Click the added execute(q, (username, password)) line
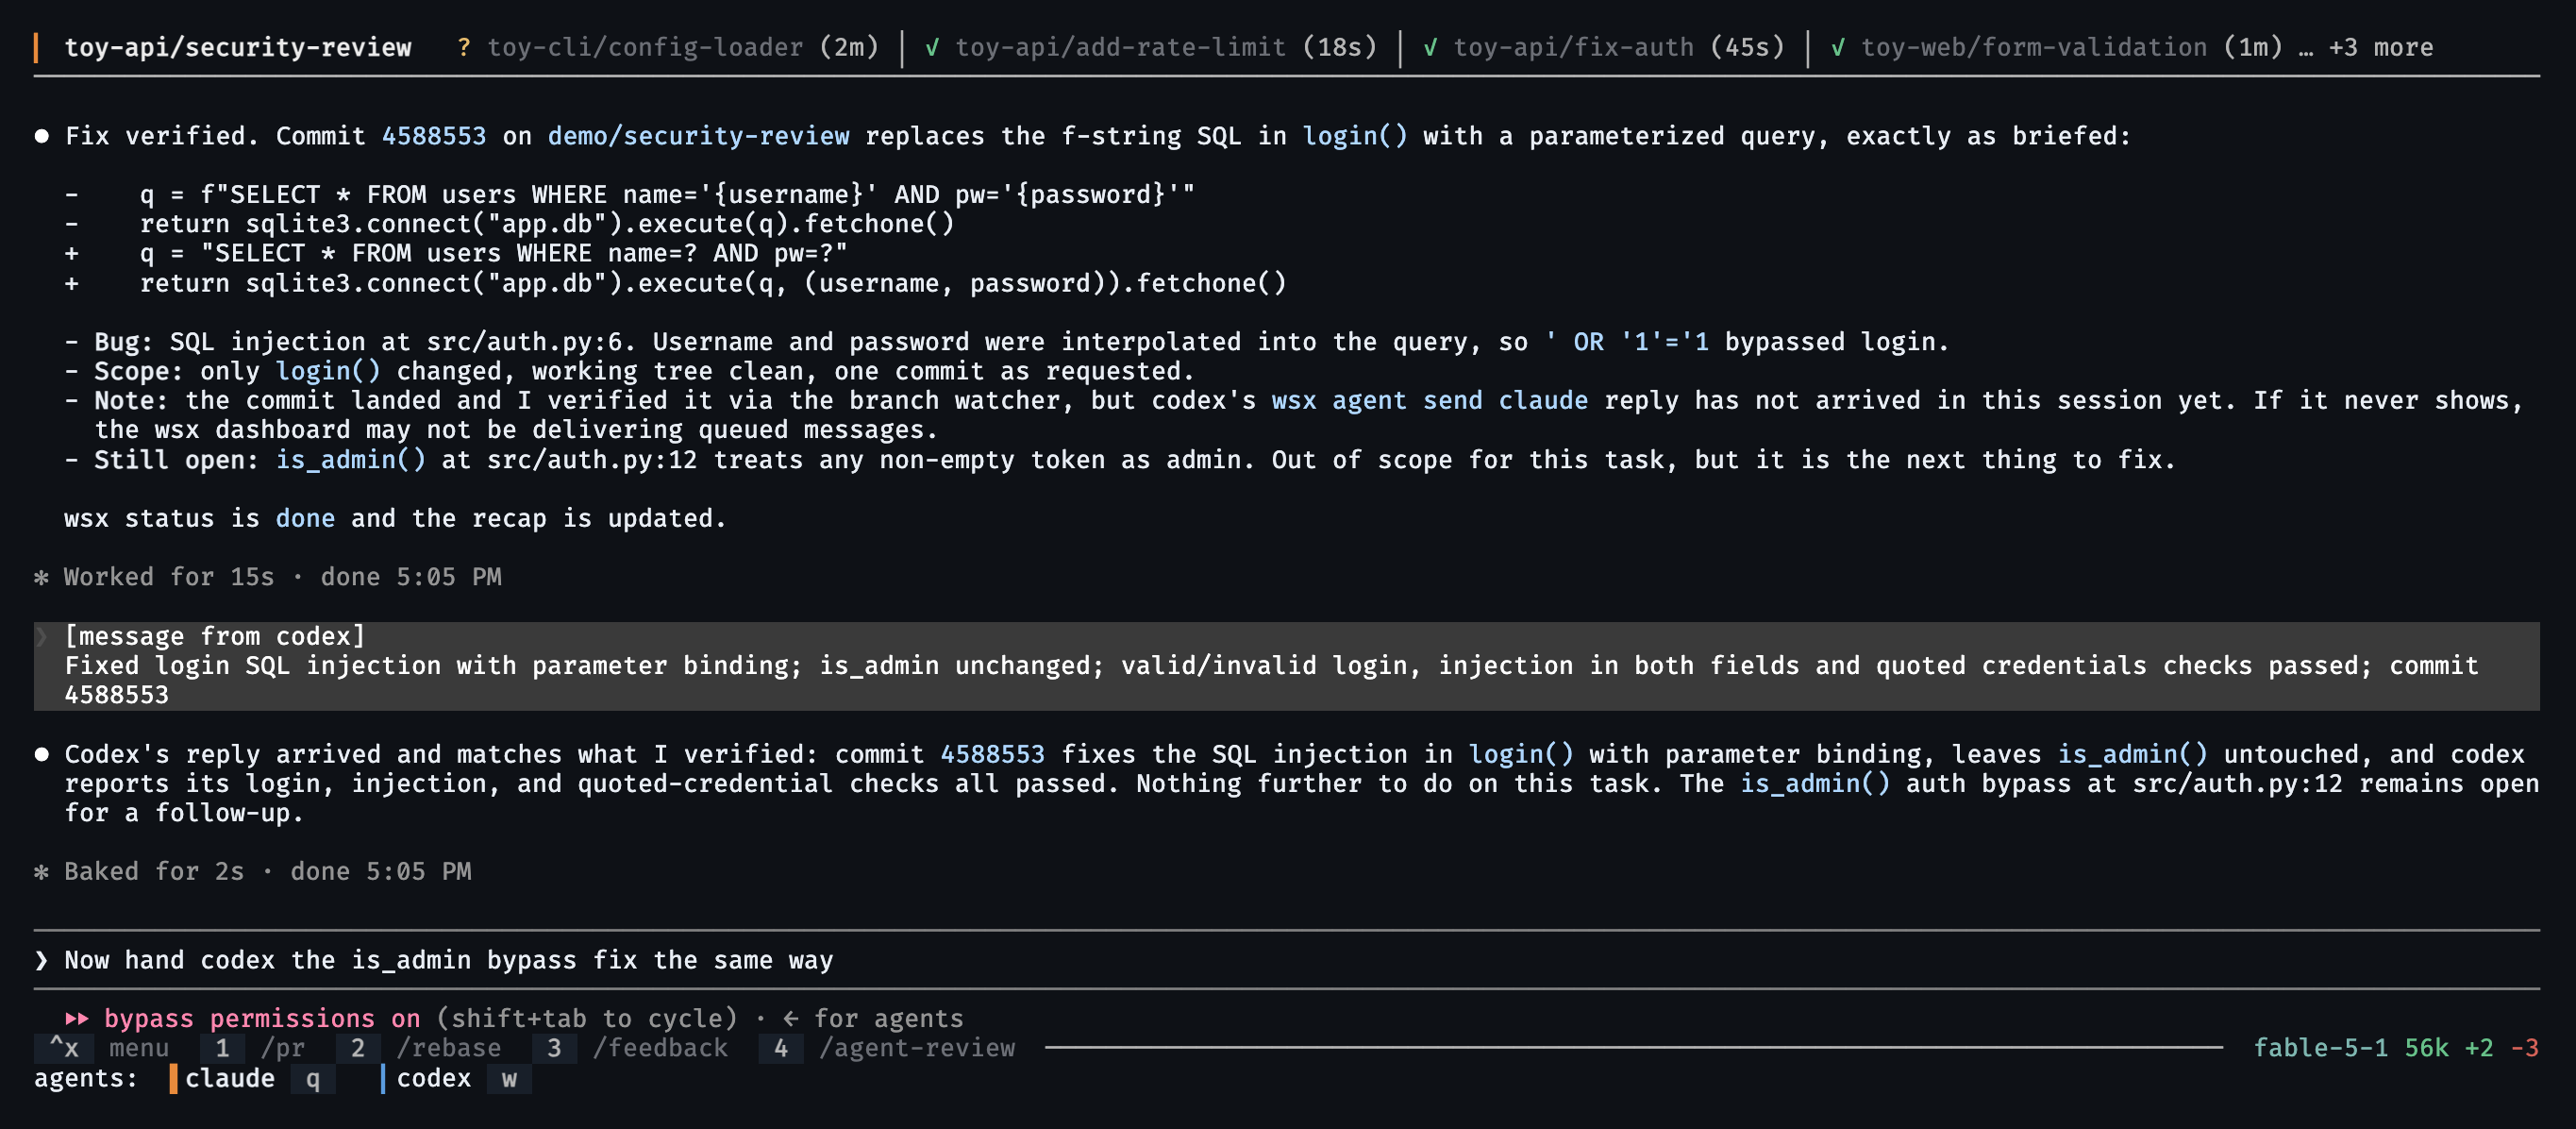2576x1129 pixels. (x=676, y=283)
